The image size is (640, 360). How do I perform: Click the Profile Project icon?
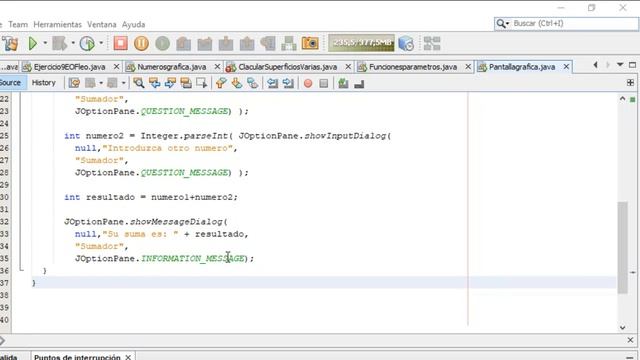pyautogui.click(x=87, y=43)
